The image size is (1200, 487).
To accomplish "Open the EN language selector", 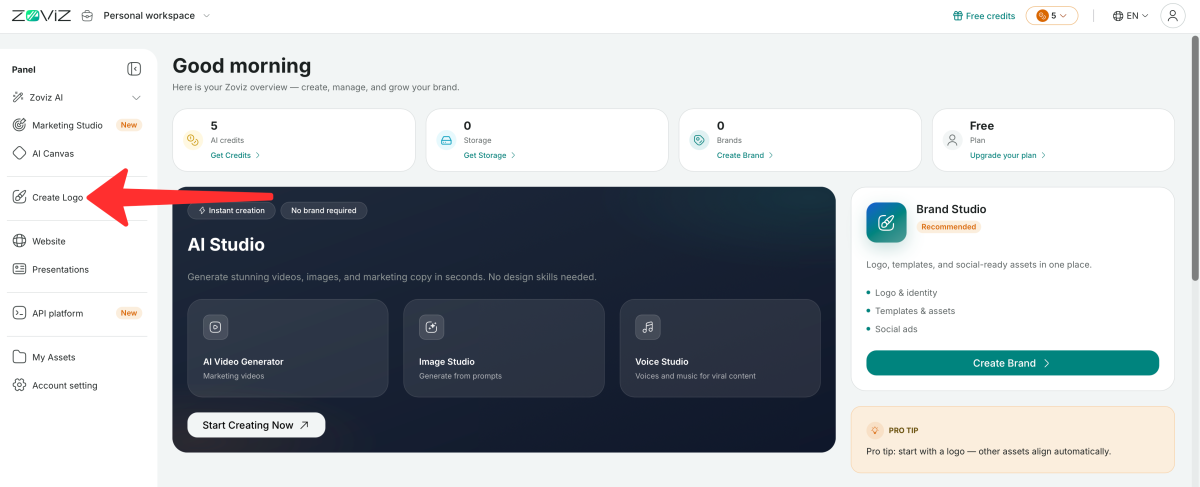I will (x=1130, y=16).
